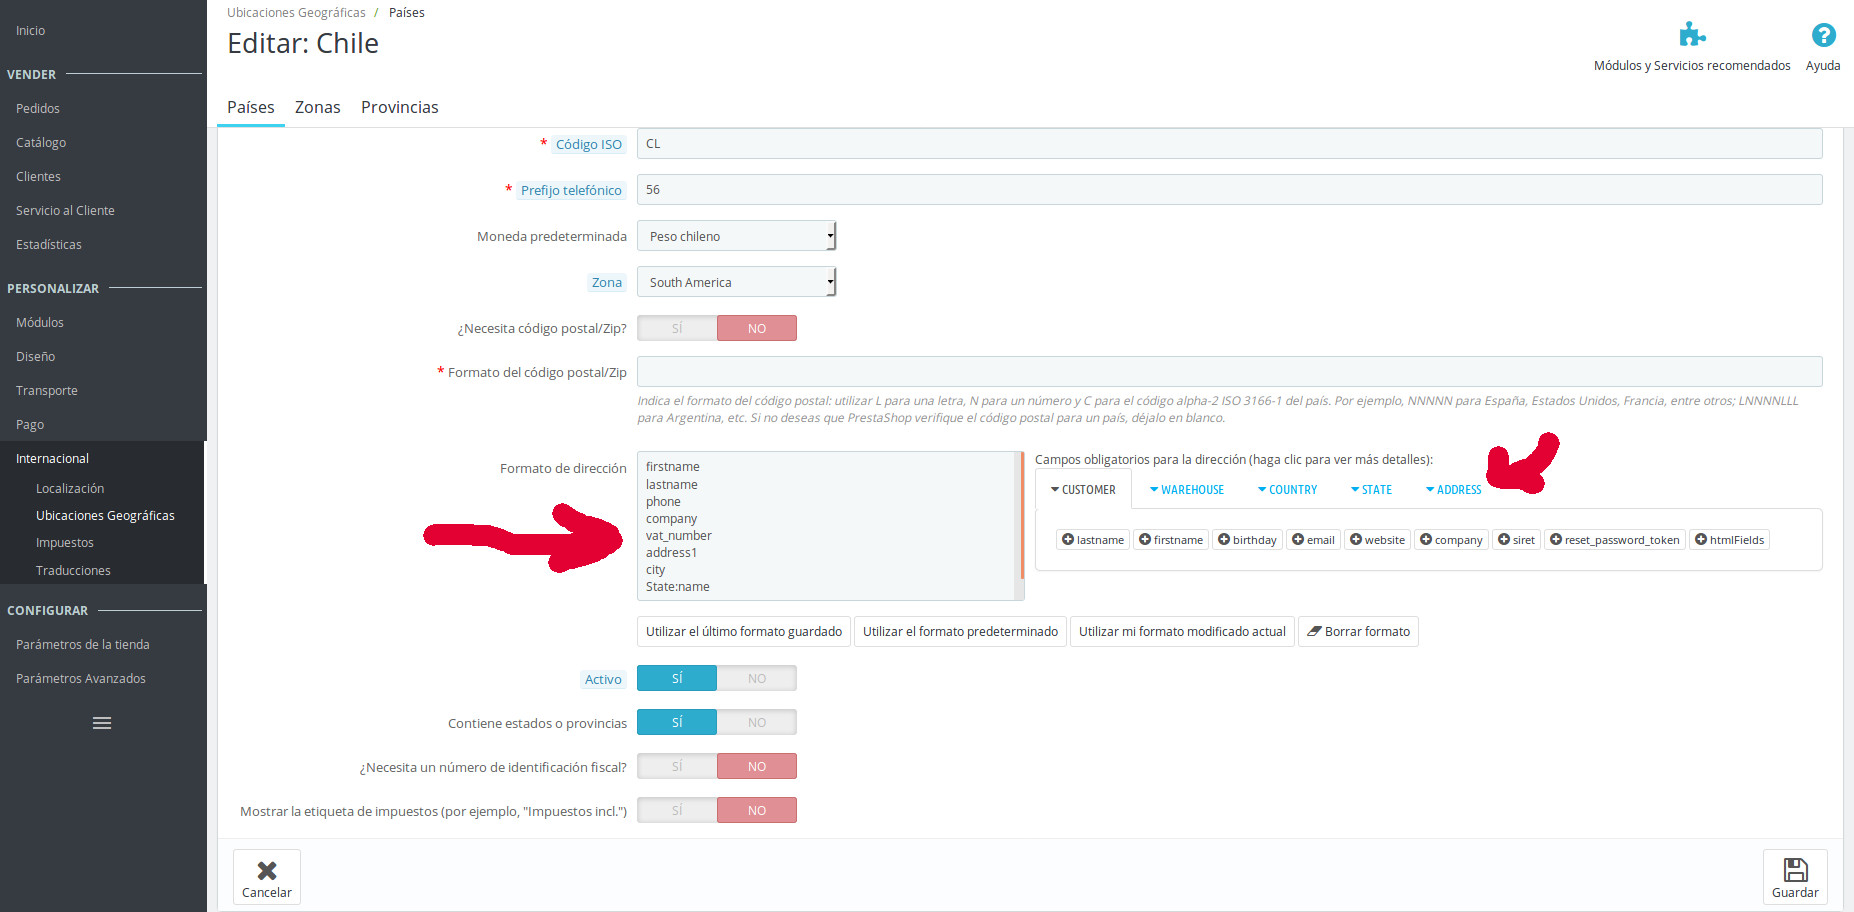This screenshot has height=912, width=1854.
Task: Add the company field tag
Action: click(x=1451, y=540)
